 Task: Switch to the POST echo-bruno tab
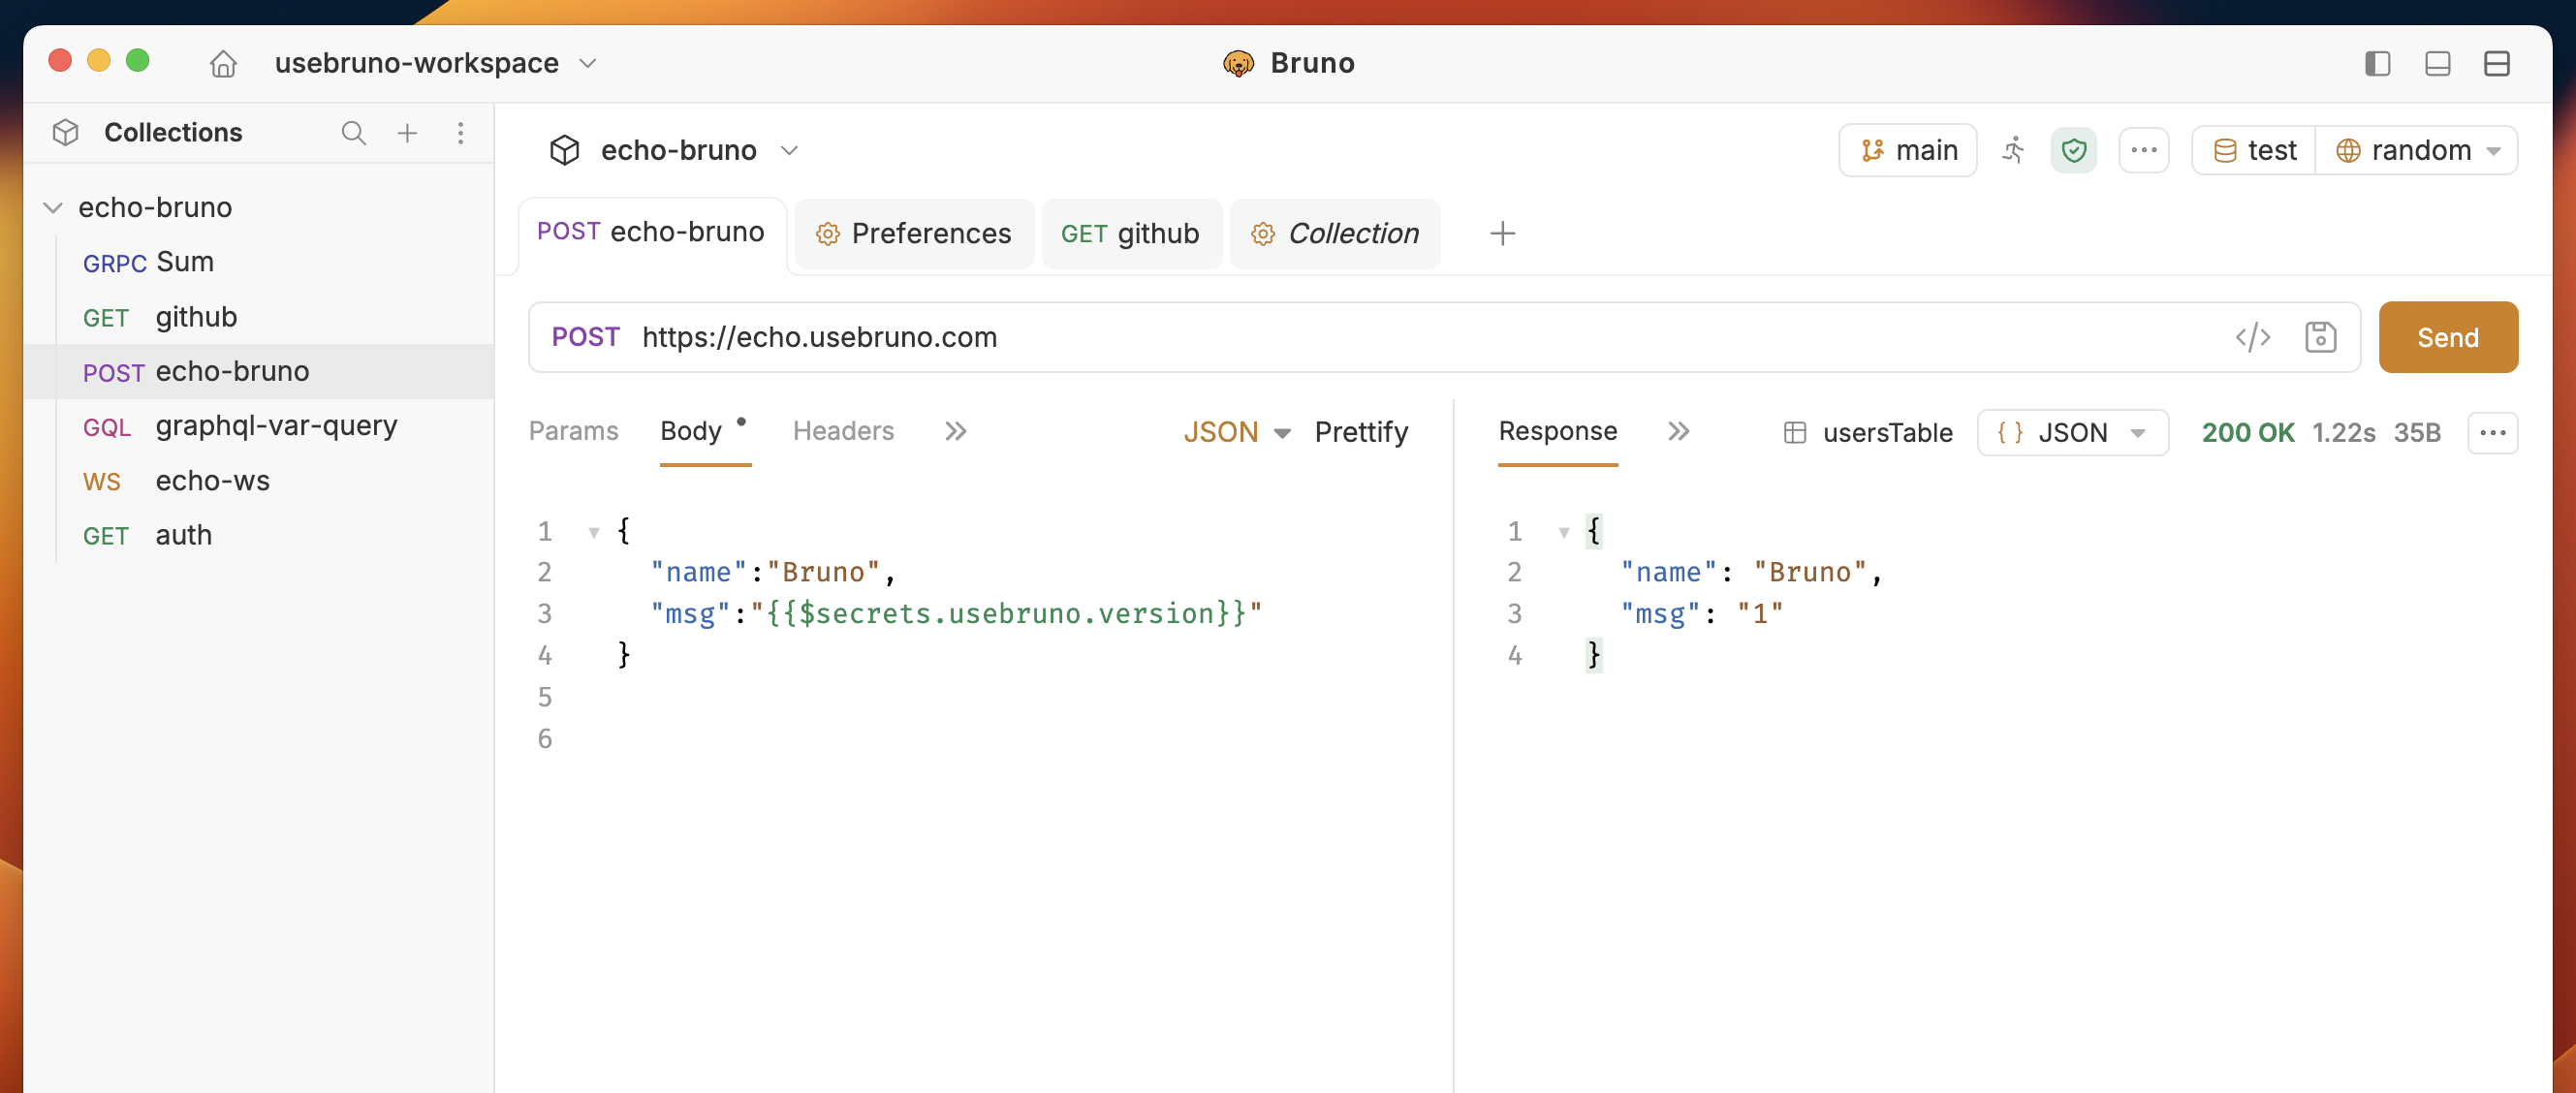click(x=651, y=232)
